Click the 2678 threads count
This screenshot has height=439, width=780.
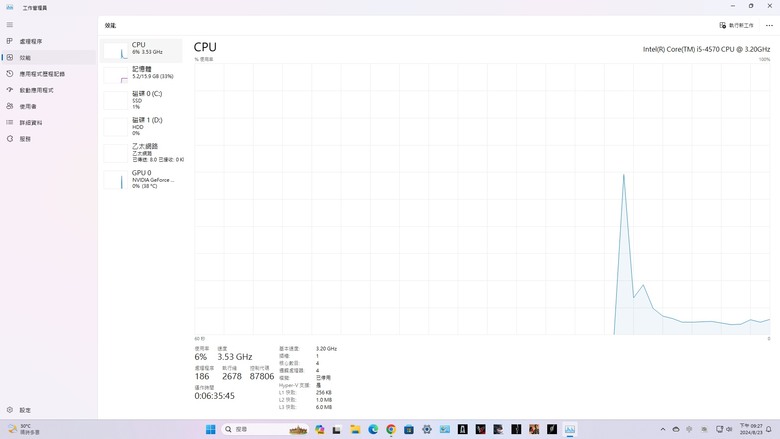tap(232, 376)
